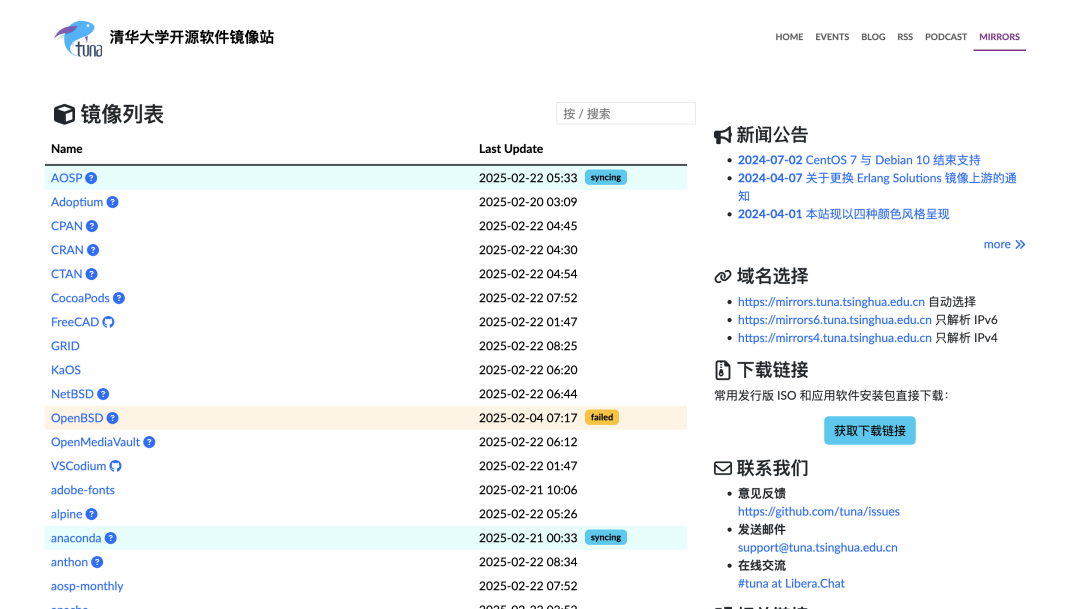
Task: Open the #tuna at Libera.Chat link
Action: coord(791,583)
